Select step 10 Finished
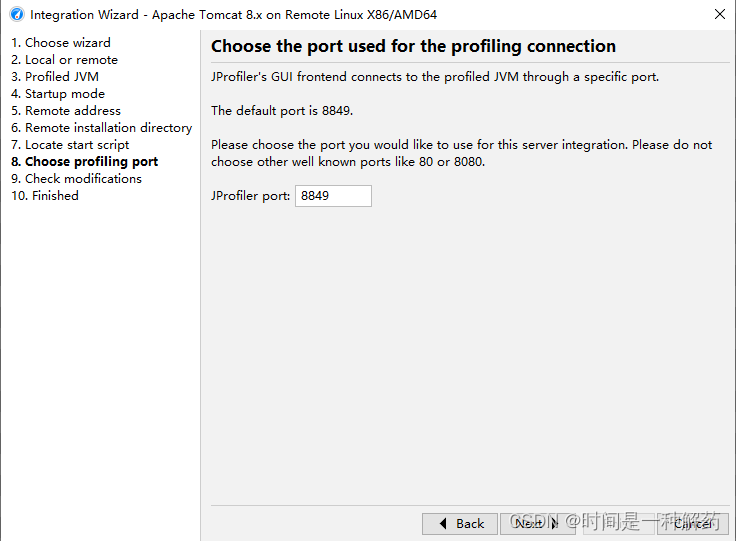This screenshot has width=736, height=541. click(45, 196)
